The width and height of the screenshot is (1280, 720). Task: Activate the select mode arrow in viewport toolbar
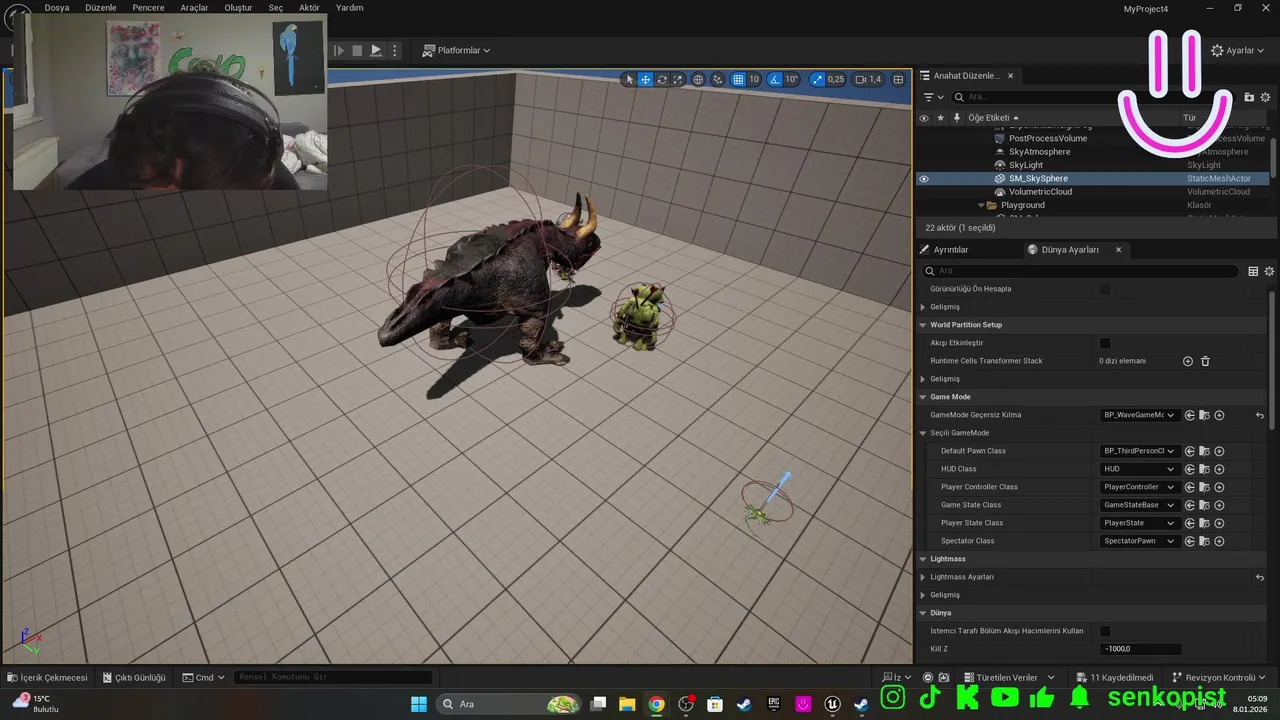(629, 79)
